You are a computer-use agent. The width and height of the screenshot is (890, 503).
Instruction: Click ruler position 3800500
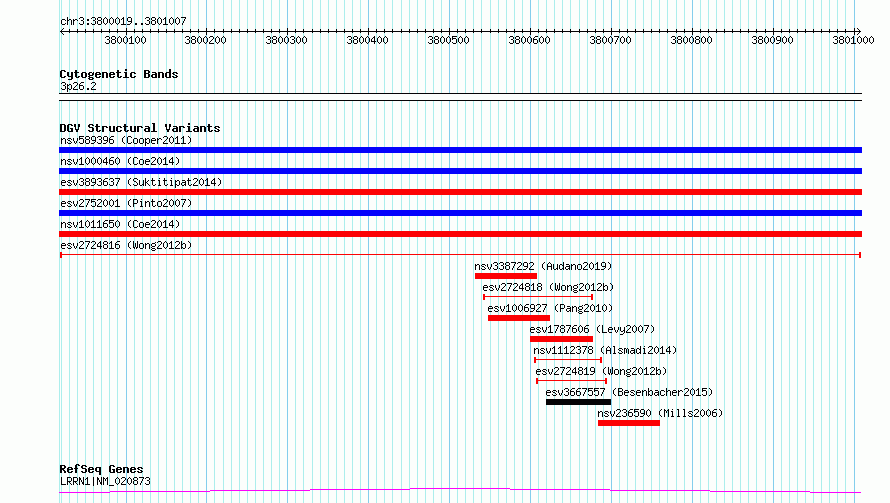point(448,40)
